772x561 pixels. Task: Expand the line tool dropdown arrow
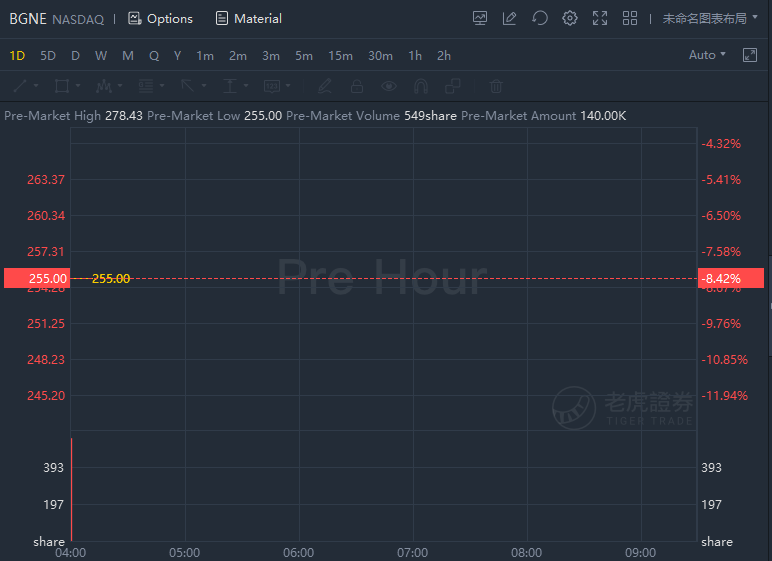click(36, 86)
